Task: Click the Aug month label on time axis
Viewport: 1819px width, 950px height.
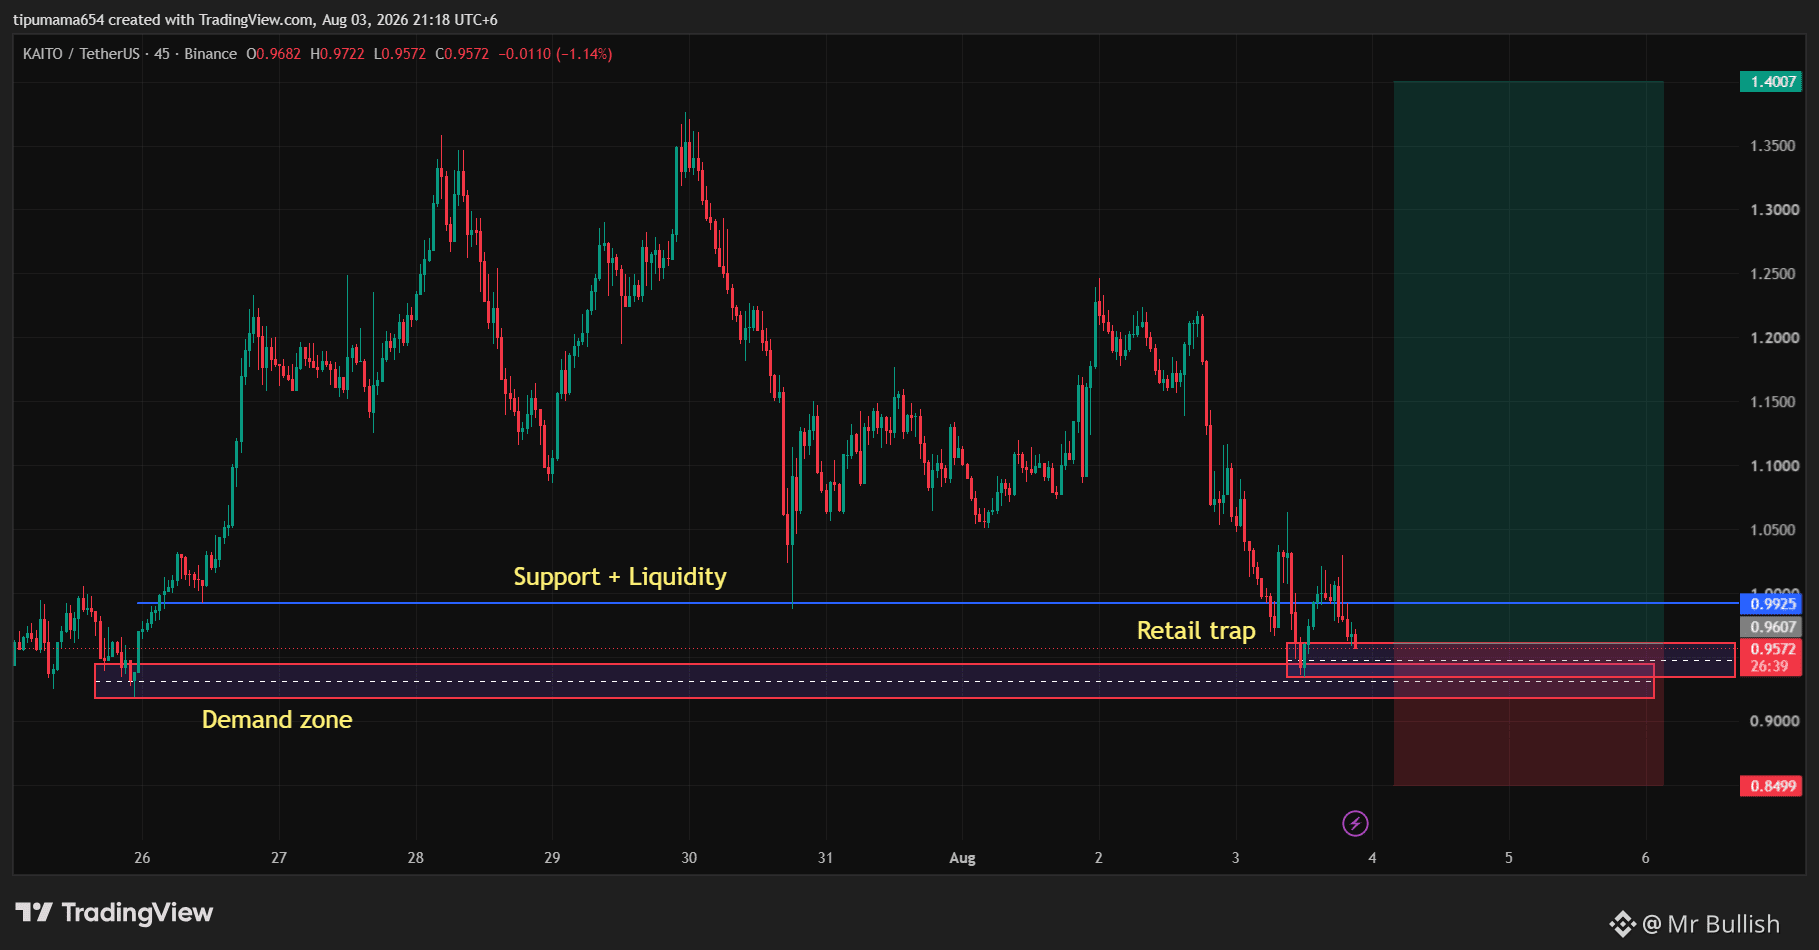Action: point(962,858)
